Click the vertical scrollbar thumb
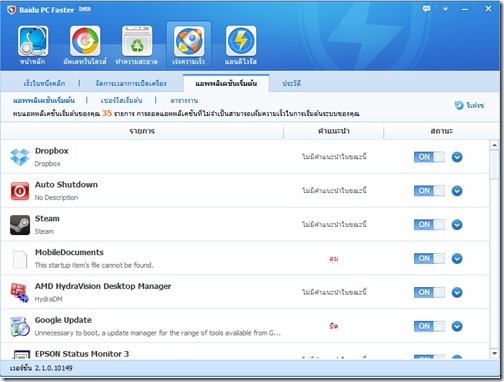This screenshot has width=504, height=382. point(494,165)
